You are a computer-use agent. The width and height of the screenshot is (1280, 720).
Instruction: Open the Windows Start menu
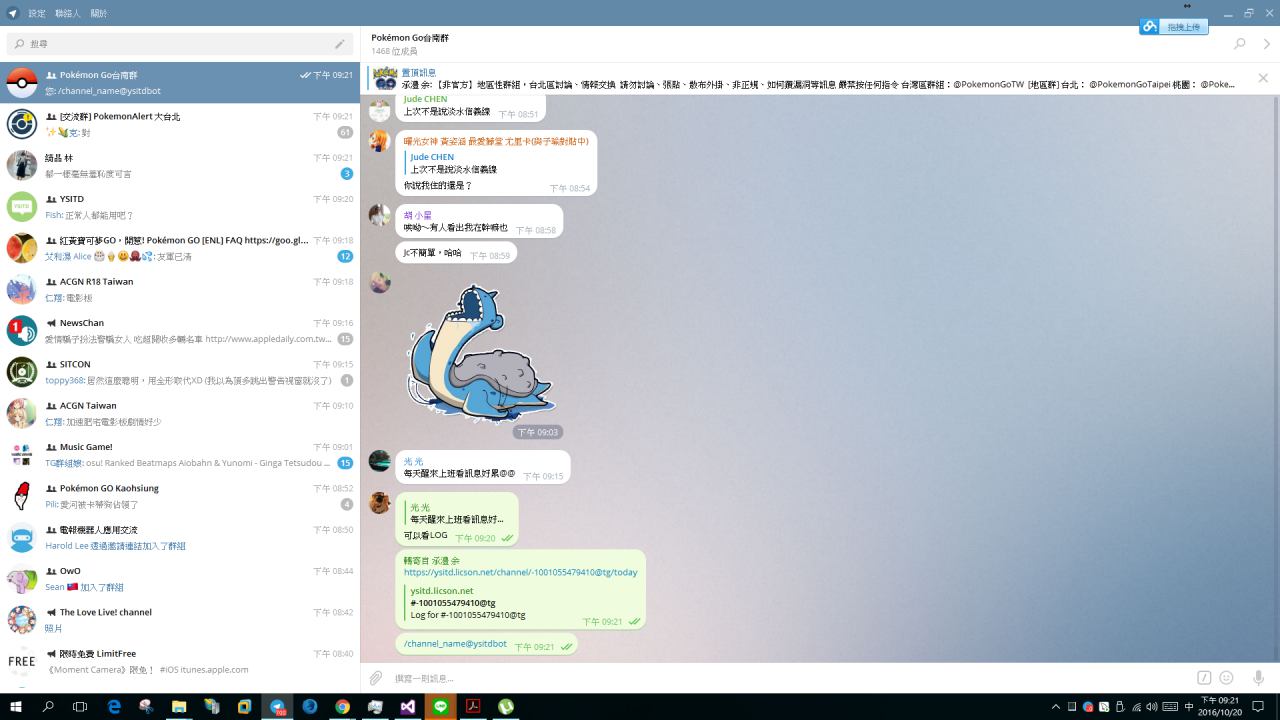[x=15, y=706]
